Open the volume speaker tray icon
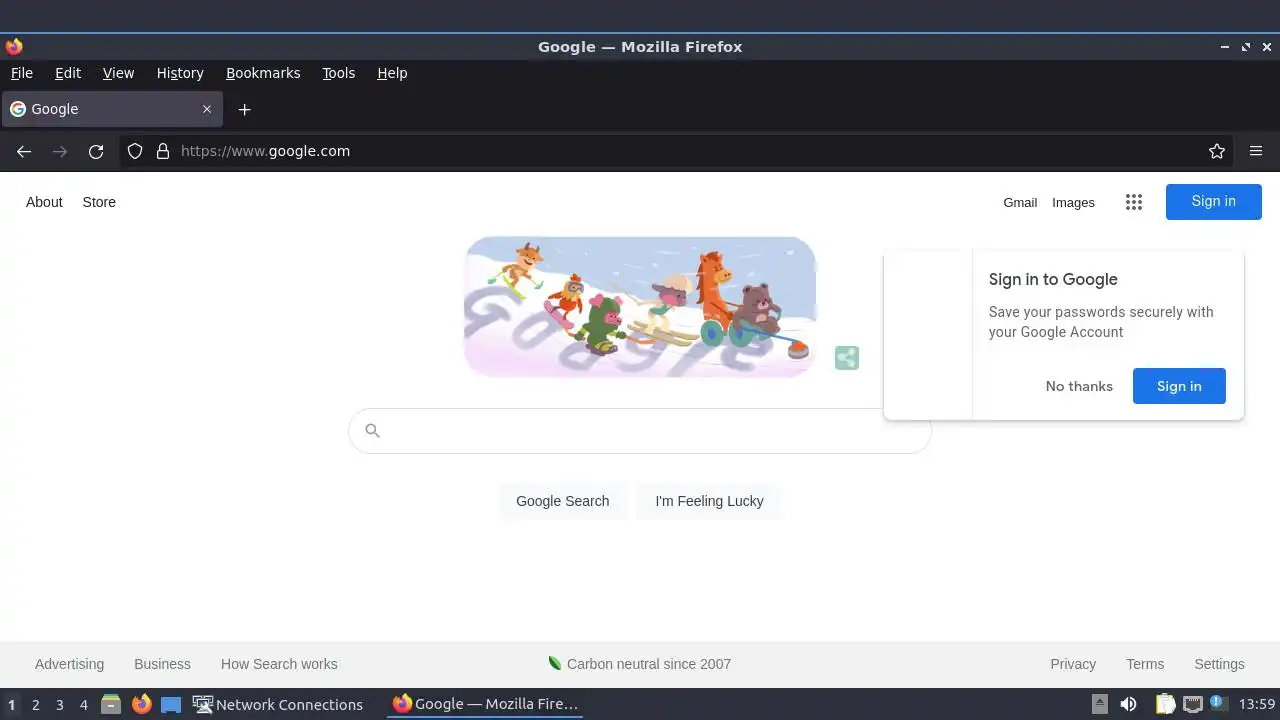Screen dimensions: 1280x720 pos(1128,705)
